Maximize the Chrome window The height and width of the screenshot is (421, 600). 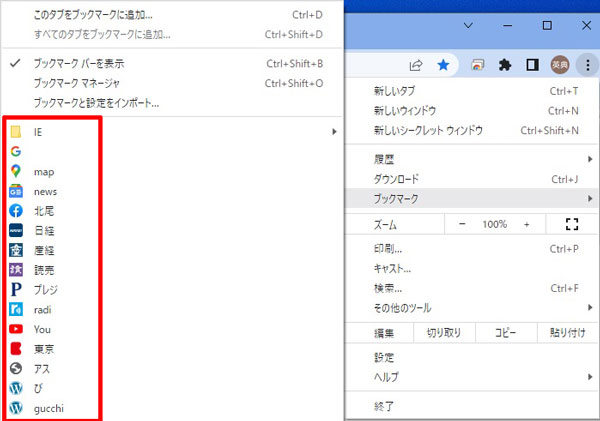pos(547,26)
